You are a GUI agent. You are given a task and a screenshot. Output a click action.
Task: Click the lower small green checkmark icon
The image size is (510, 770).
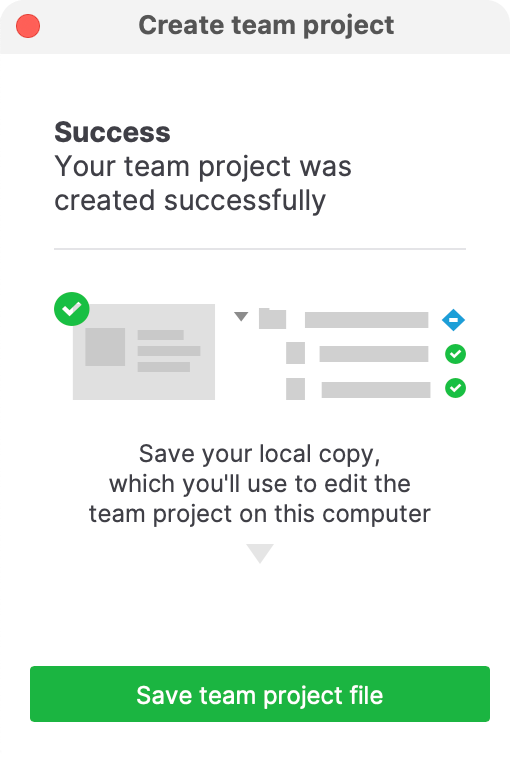point(455,388)
